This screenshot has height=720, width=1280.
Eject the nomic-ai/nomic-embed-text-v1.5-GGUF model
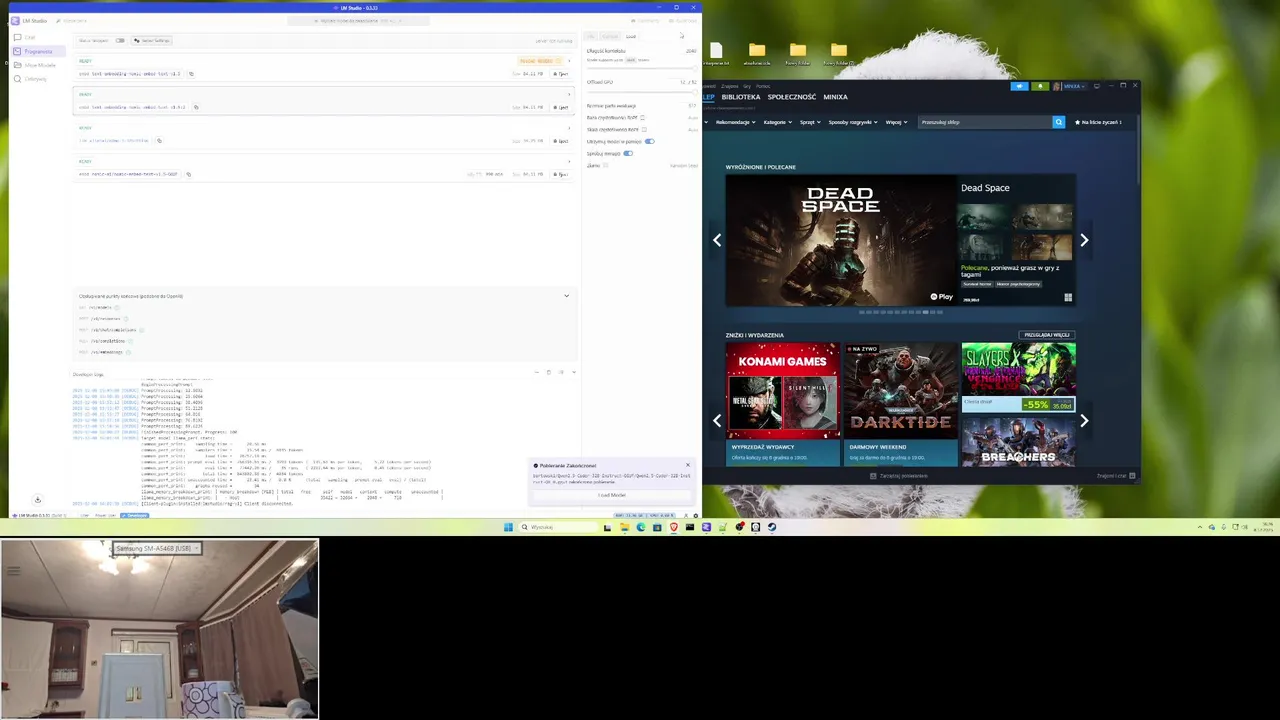click(x=562, y=174)
